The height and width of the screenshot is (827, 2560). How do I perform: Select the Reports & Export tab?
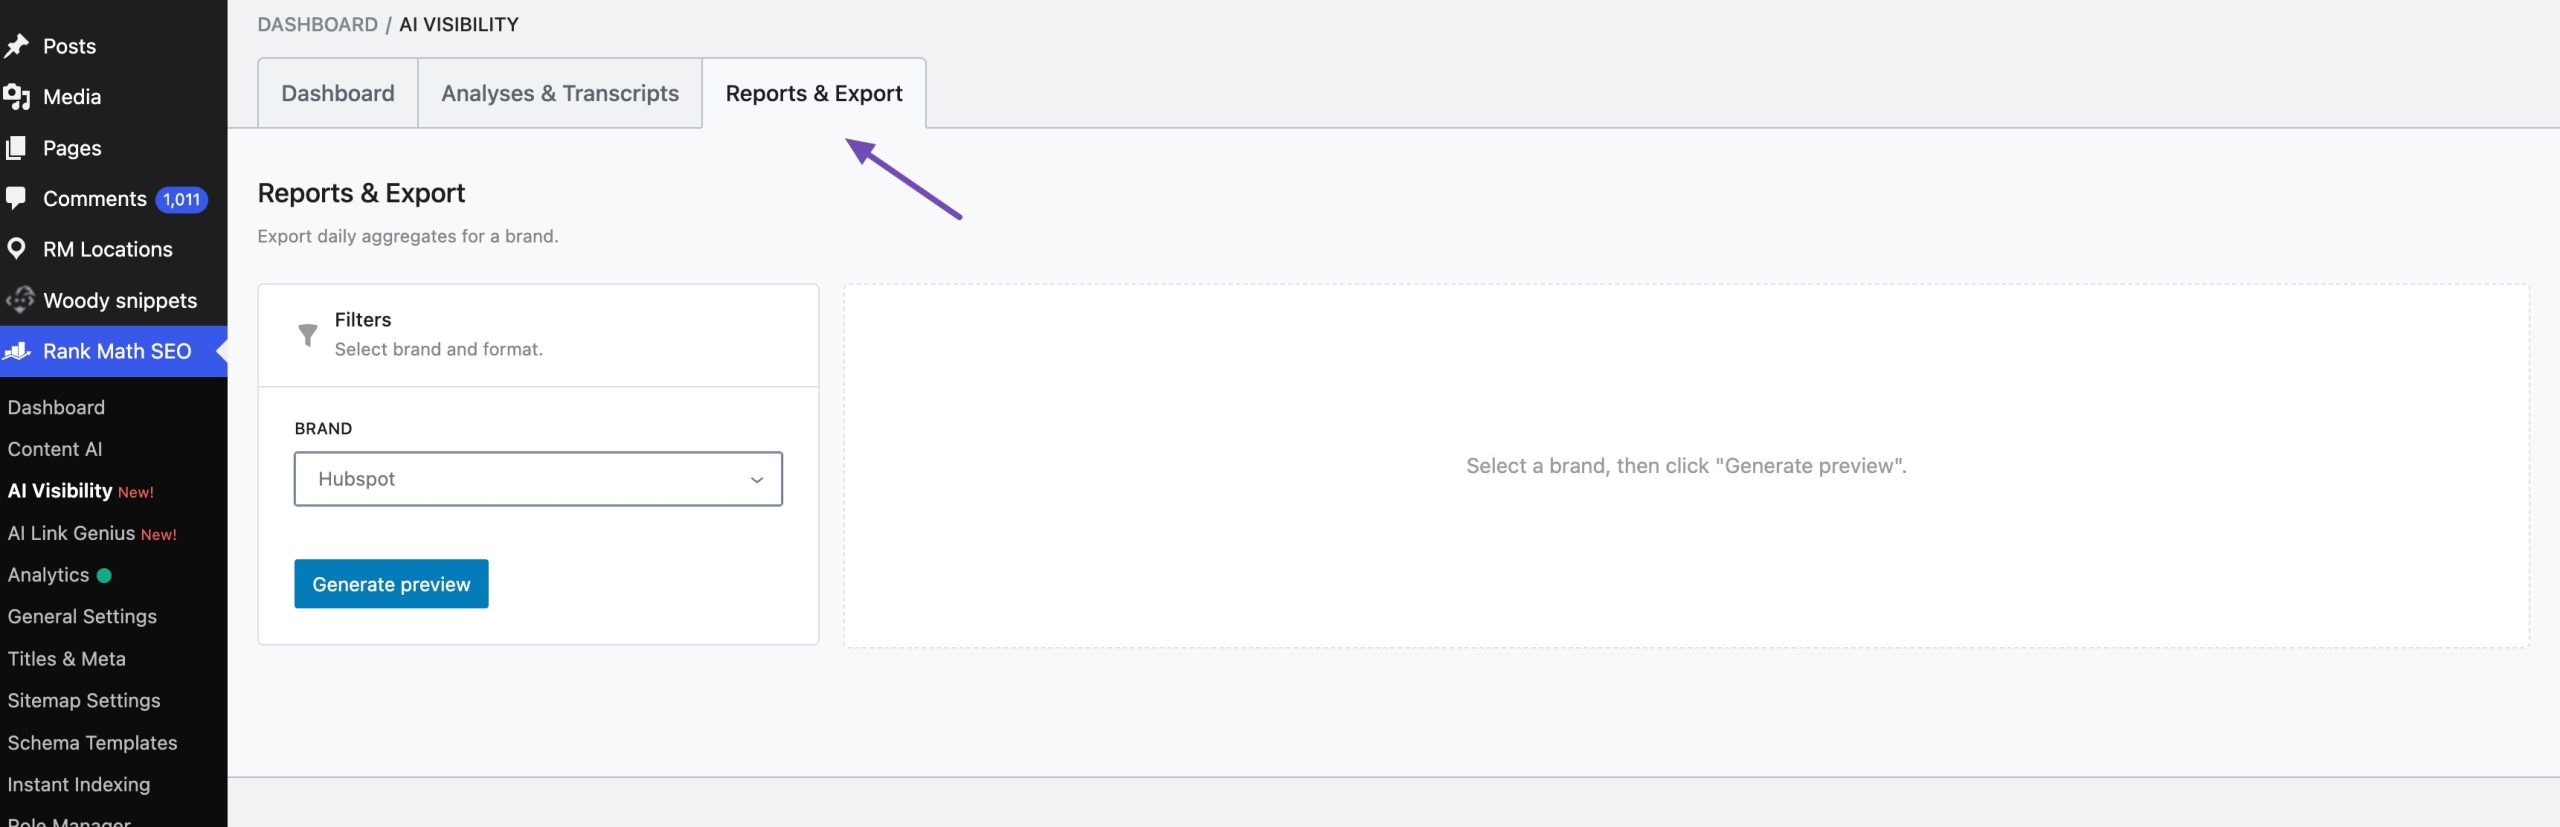(814, 93)
